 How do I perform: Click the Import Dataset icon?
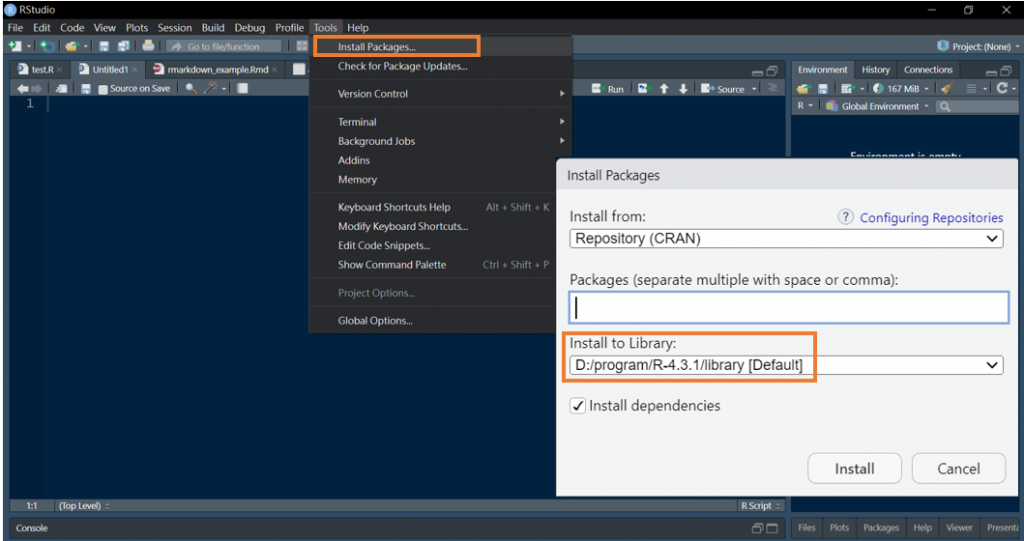[847, 88]
